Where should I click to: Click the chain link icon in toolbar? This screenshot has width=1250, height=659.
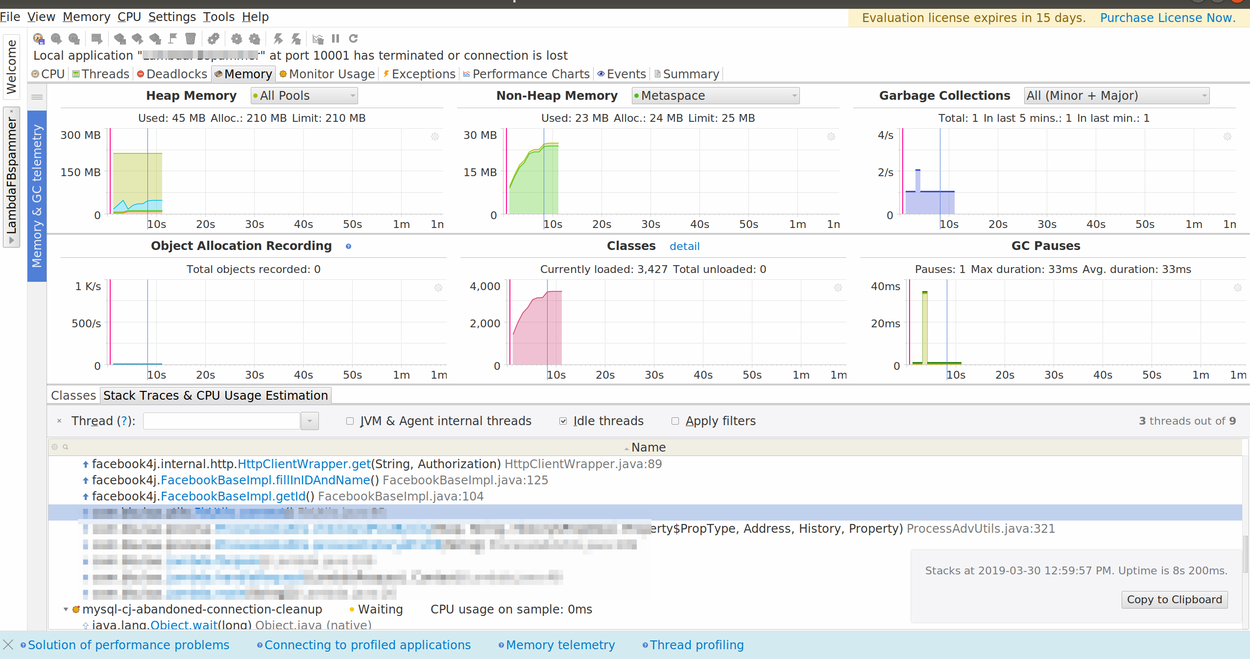(213, 39)
